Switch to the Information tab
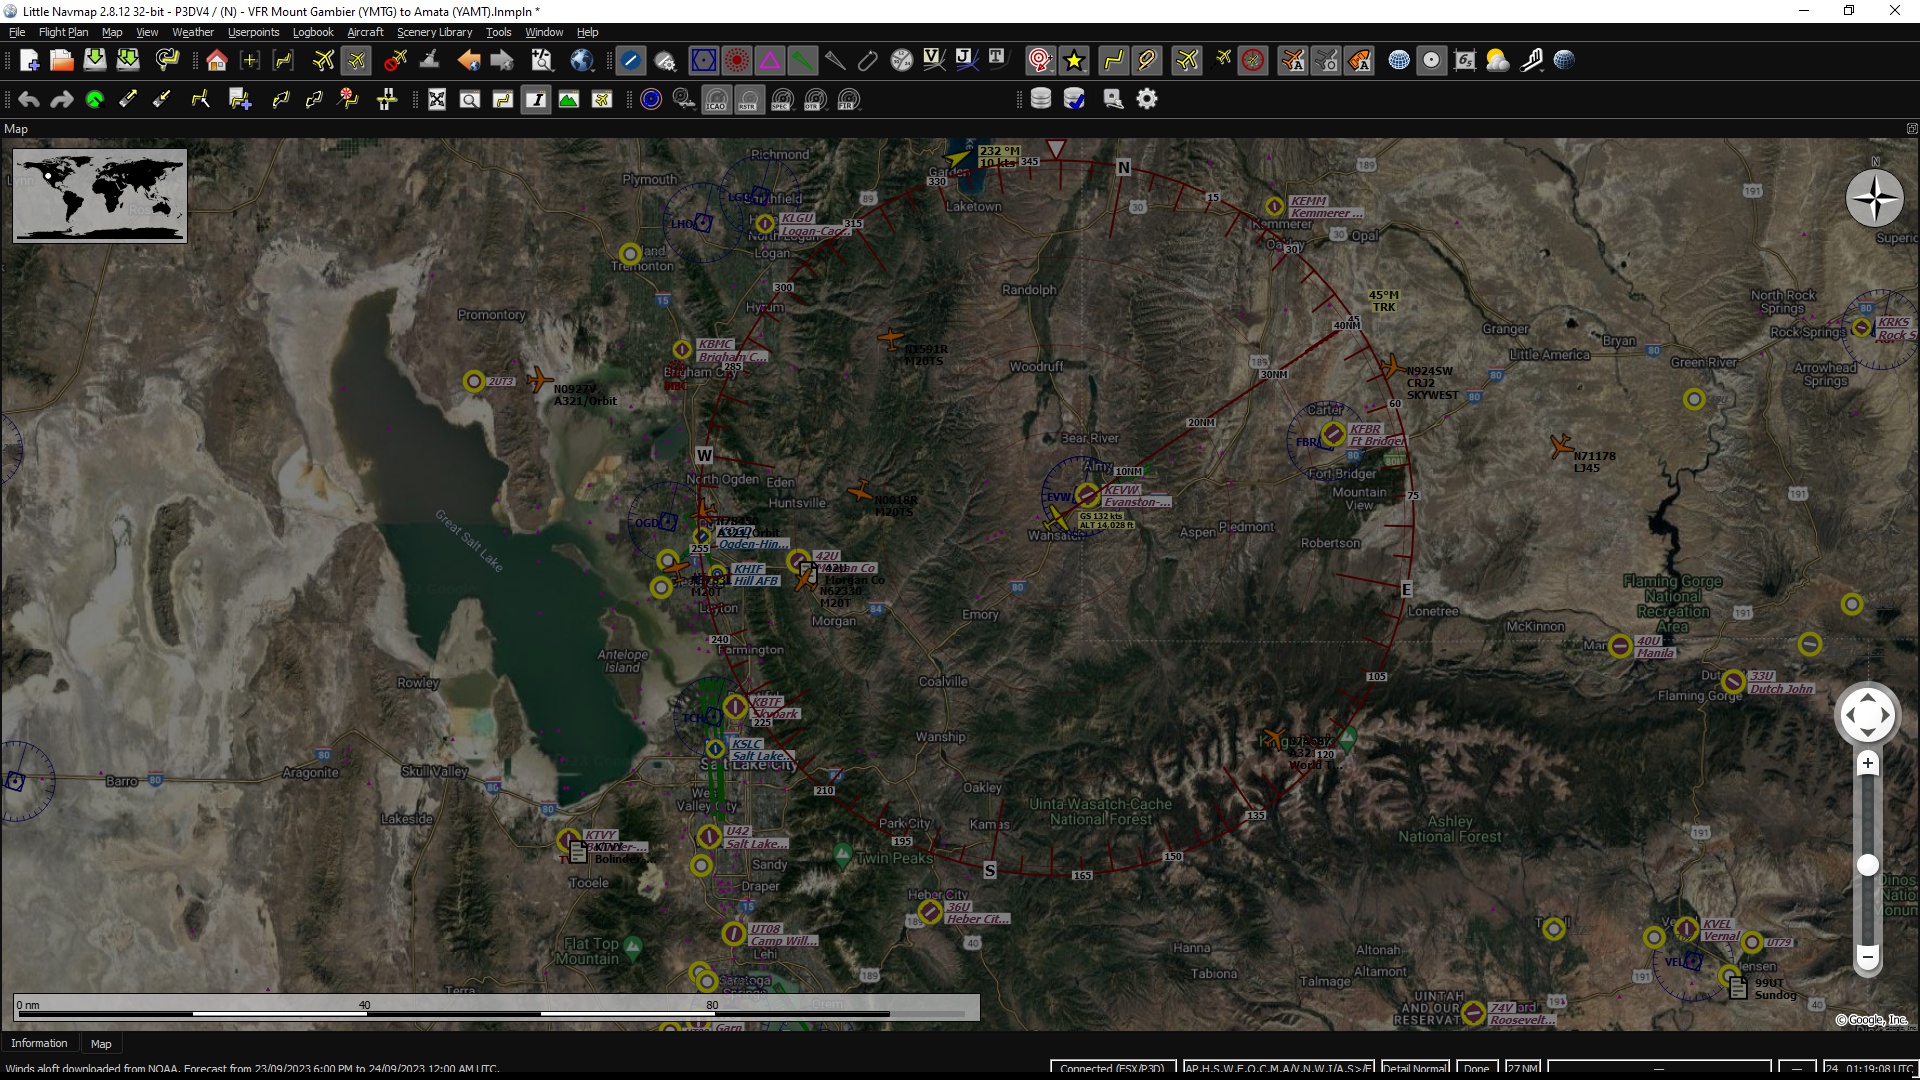Screen dimensions: 1920x1080 pos(39,1043)
